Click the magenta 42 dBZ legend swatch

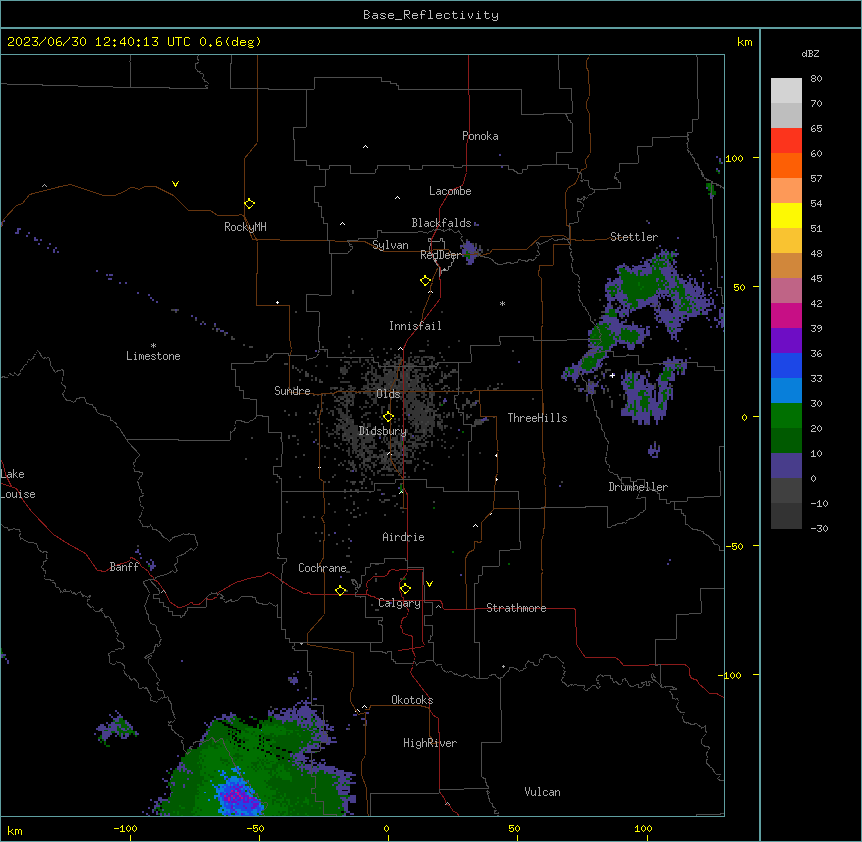pyautogui.click(x=786, y=315)
